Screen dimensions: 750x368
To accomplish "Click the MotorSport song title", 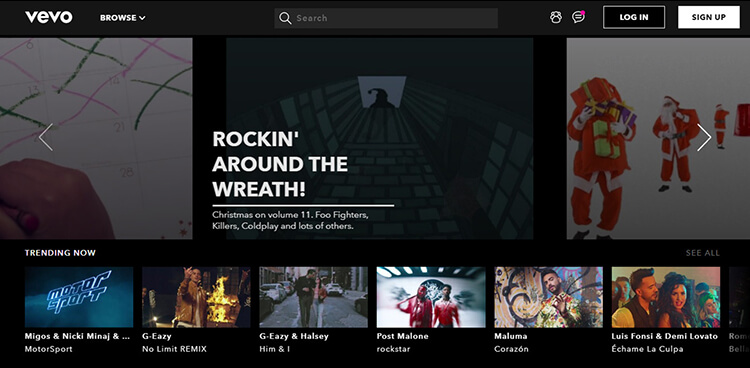I will tap(49, 349).
